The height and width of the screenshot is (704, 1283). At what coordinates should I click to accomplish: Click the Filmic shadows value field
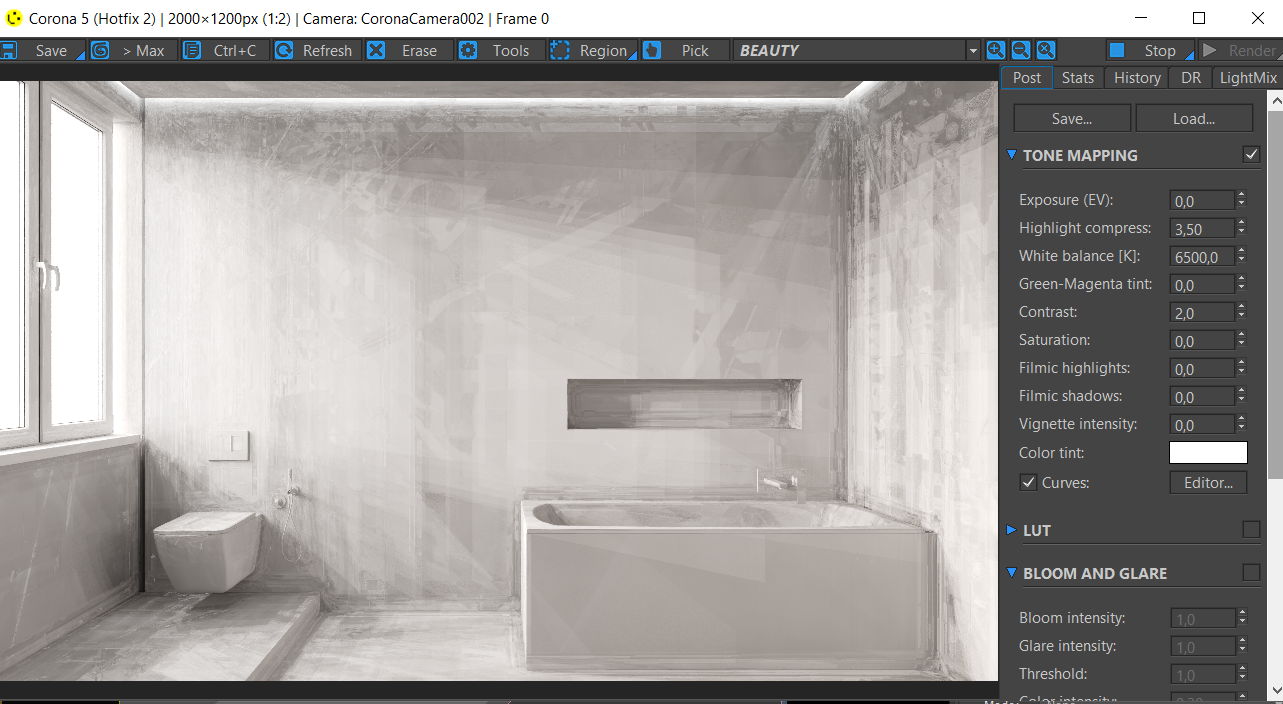pyautogui.click(x=1202, y=397)
